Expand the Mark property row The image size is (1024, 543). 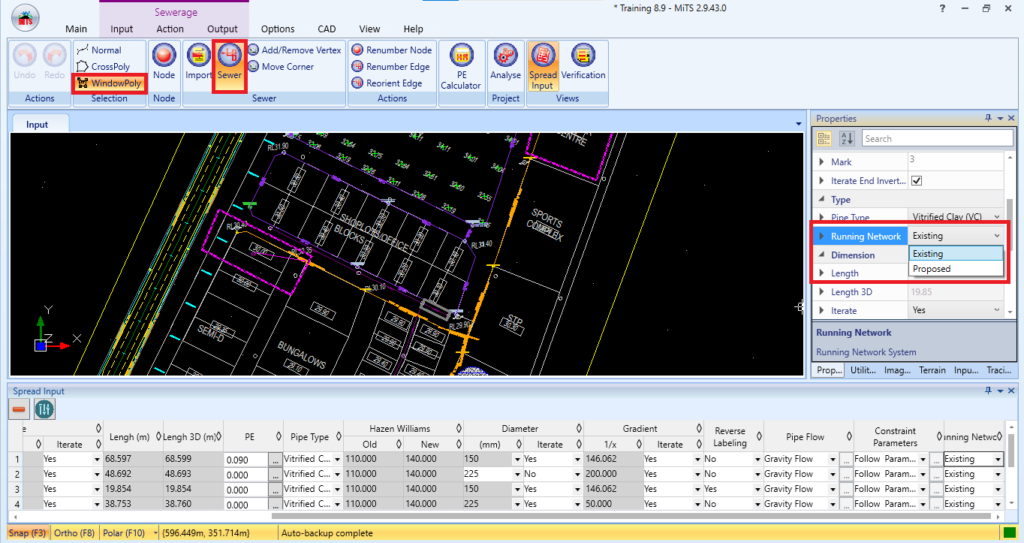[822, 162]
